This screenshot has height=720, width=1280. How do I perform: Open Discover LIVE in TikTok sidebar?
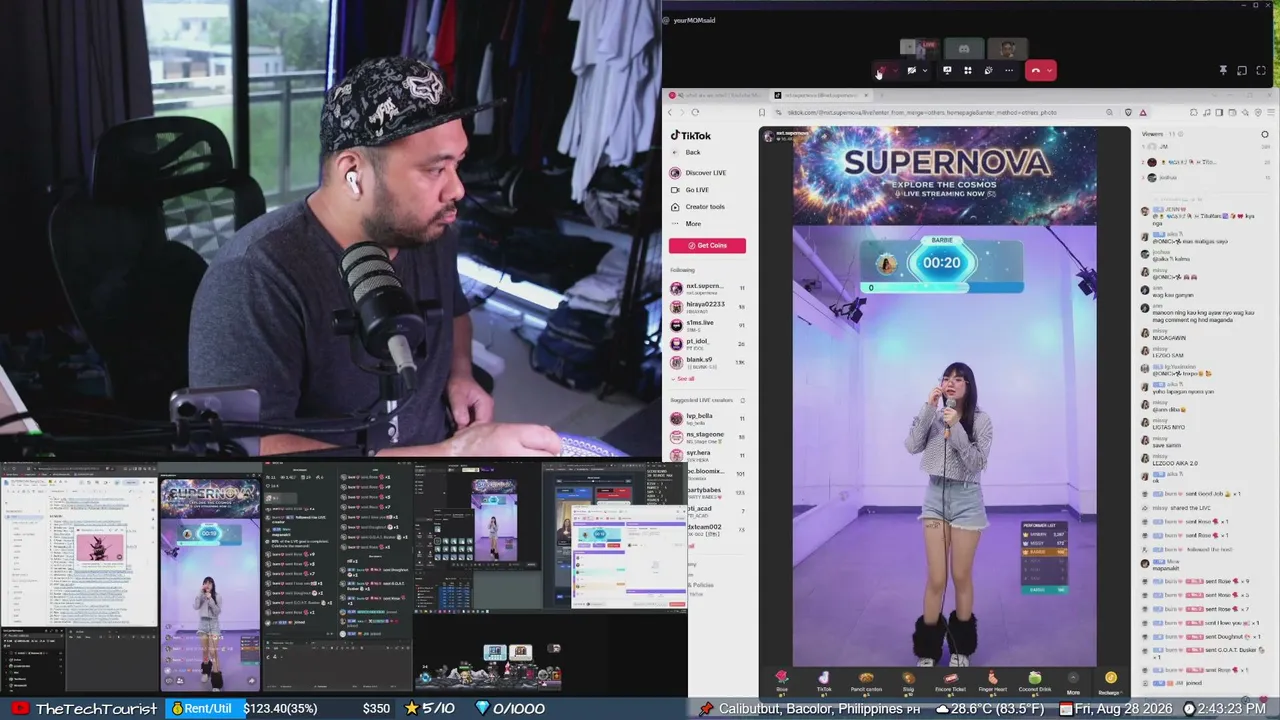[x=698, y=173]
